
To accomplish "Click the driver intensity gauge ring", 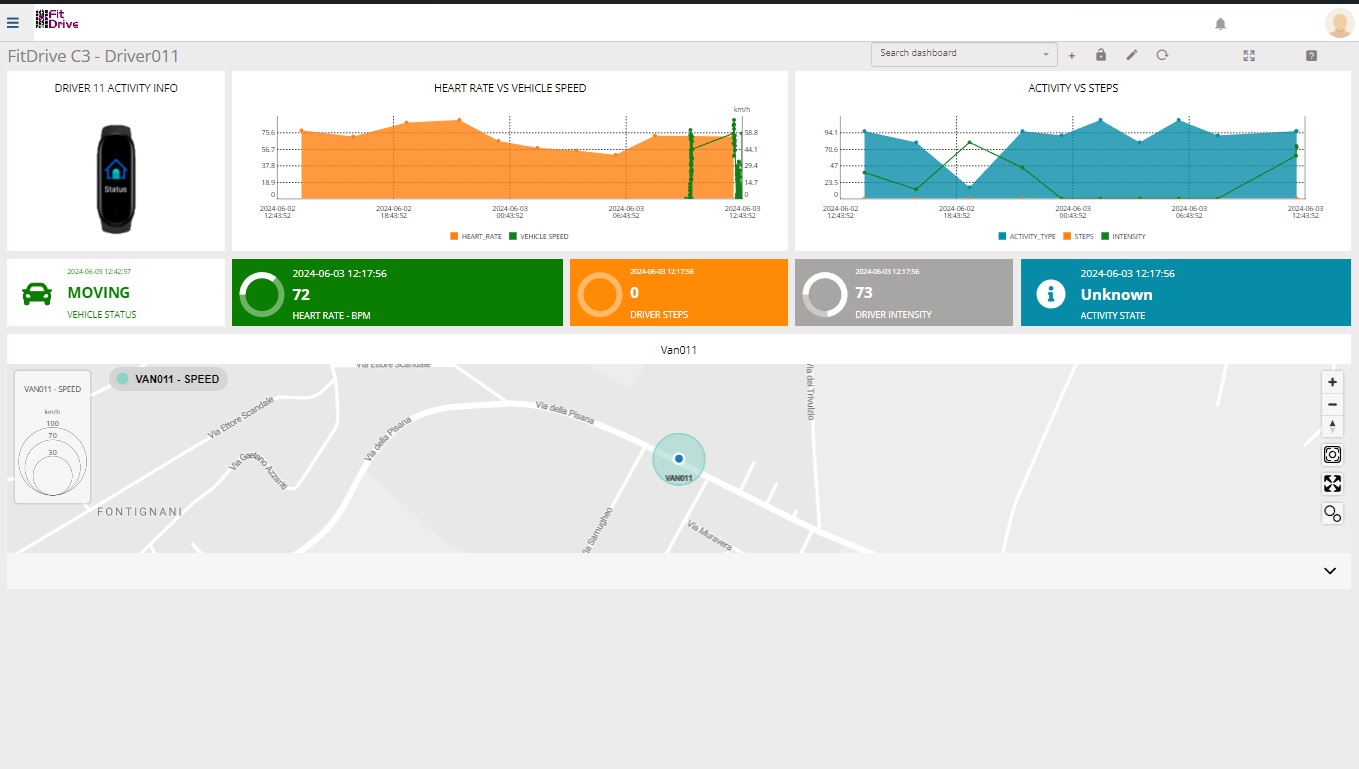I will click(825, 294).
